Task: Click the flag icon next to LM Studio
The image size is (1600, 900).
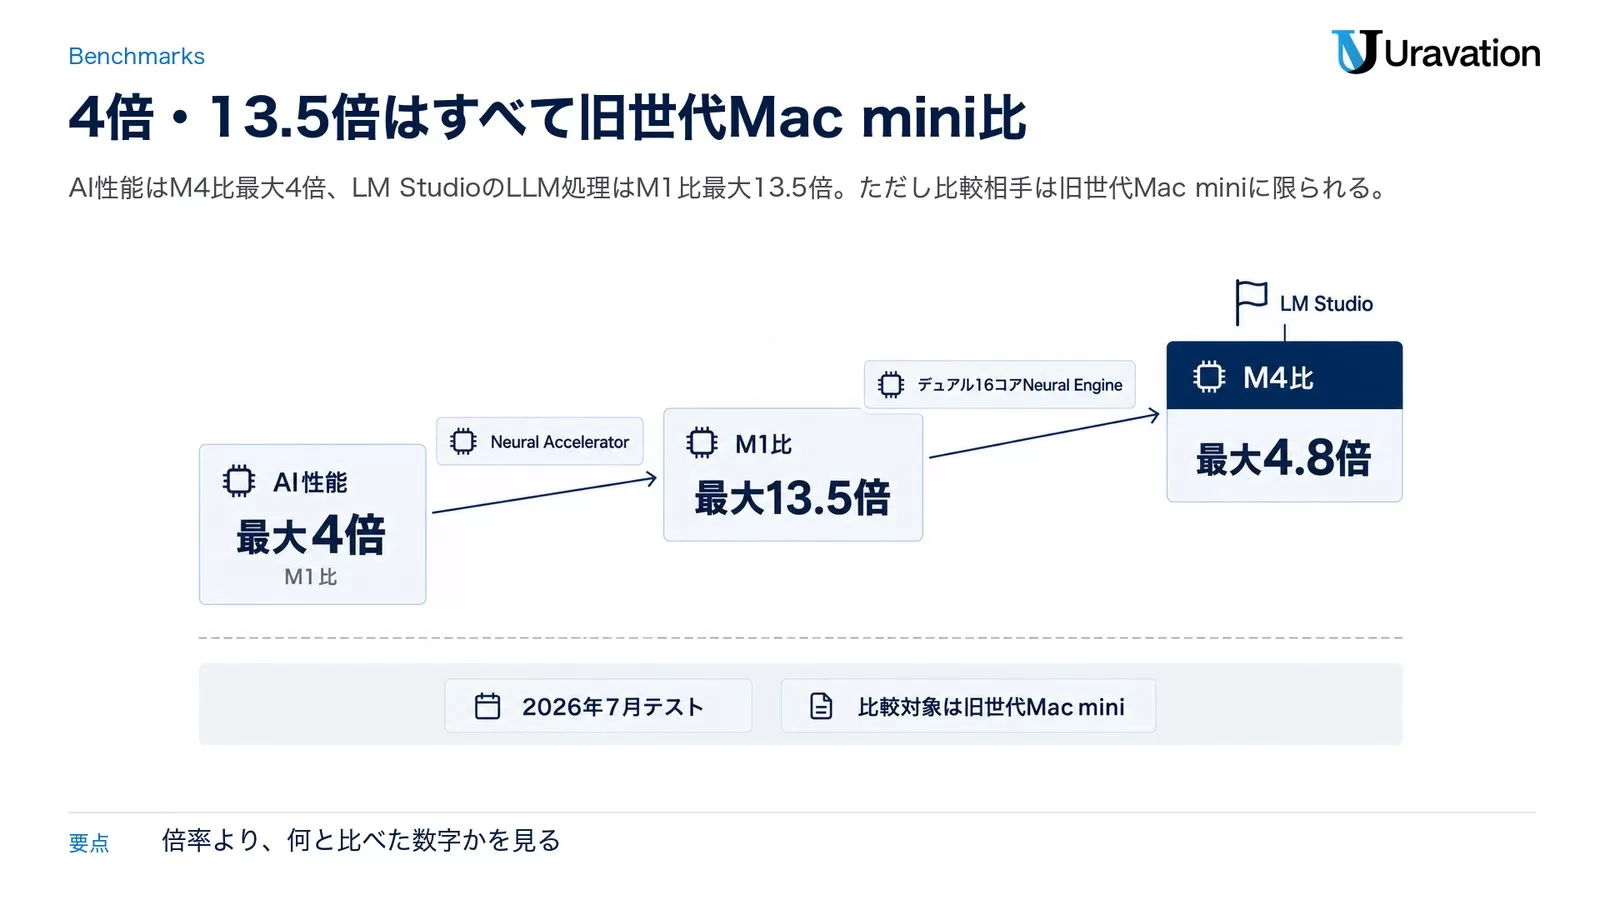Action: pos(1251,302)
